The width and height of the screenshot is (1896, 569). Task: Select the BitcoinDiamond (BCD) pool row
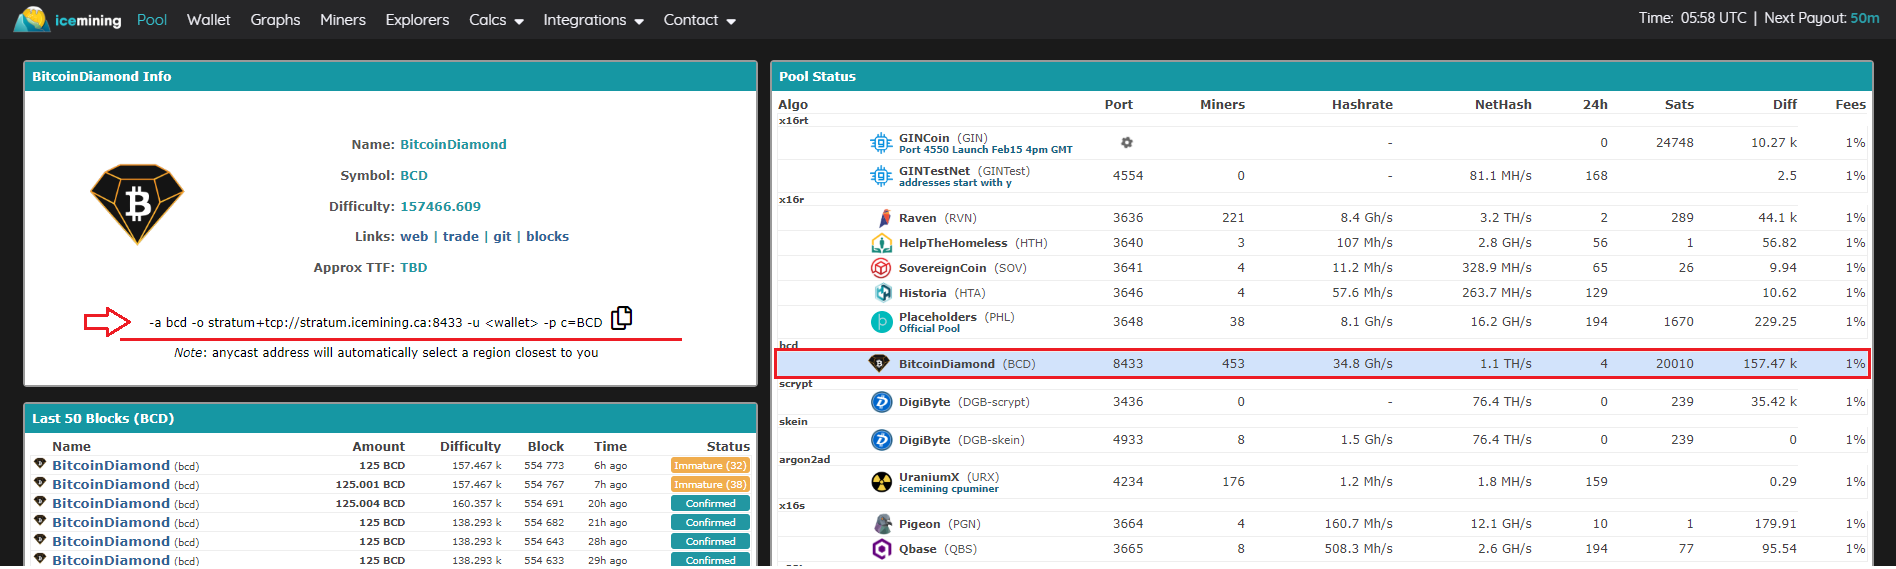pos(1322,364)
